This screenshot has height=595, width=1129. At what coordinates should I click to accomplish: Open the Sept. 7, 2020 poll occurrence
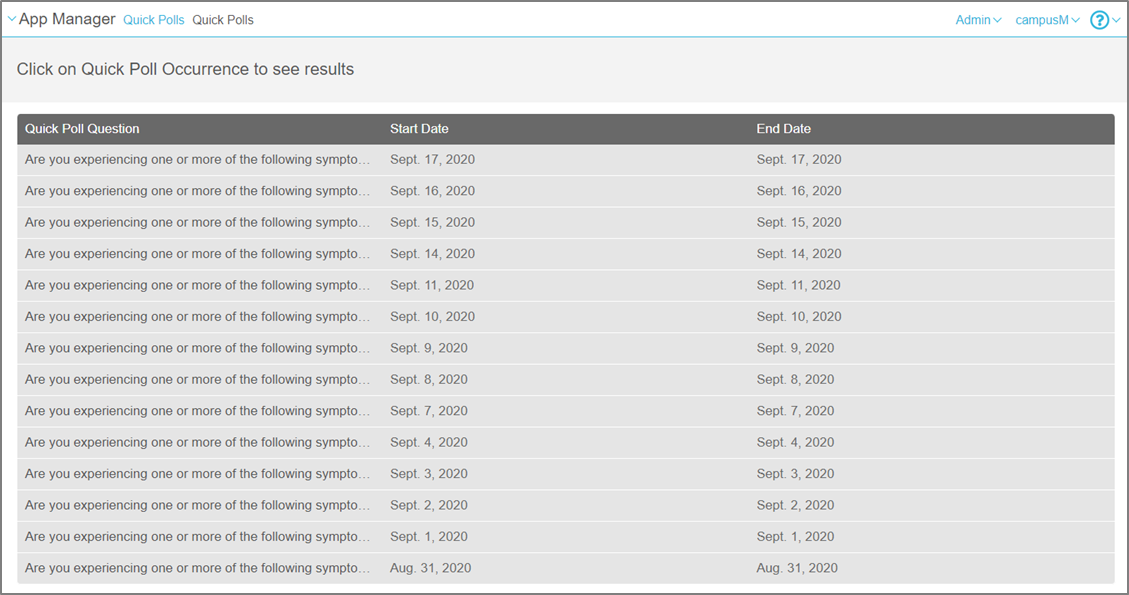198,411
